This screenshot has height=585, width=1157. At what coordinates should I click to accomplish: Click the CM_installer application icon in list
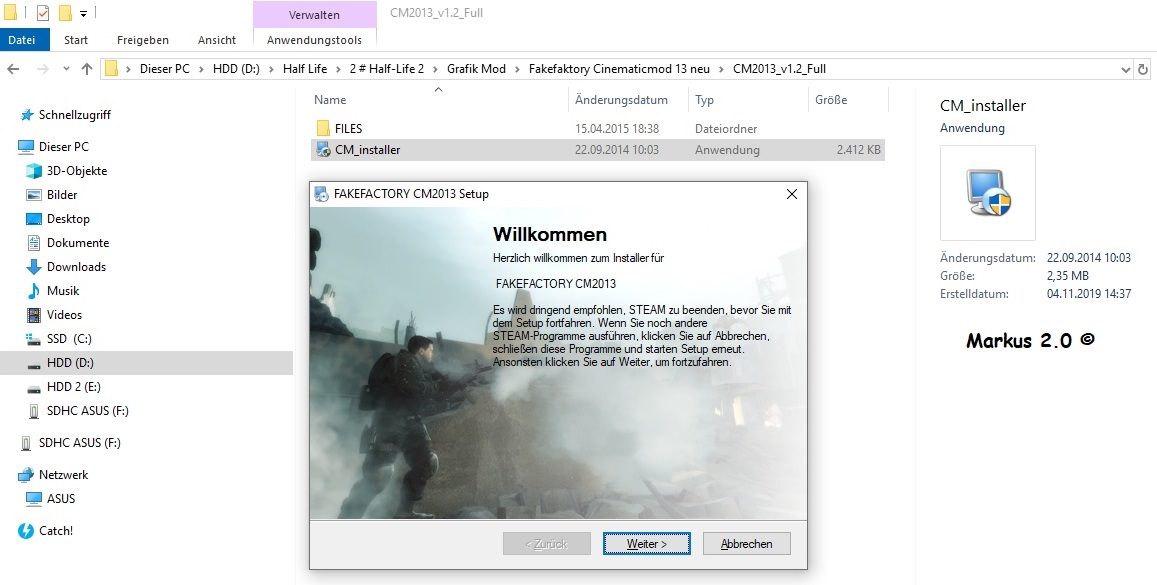(322, 150)
